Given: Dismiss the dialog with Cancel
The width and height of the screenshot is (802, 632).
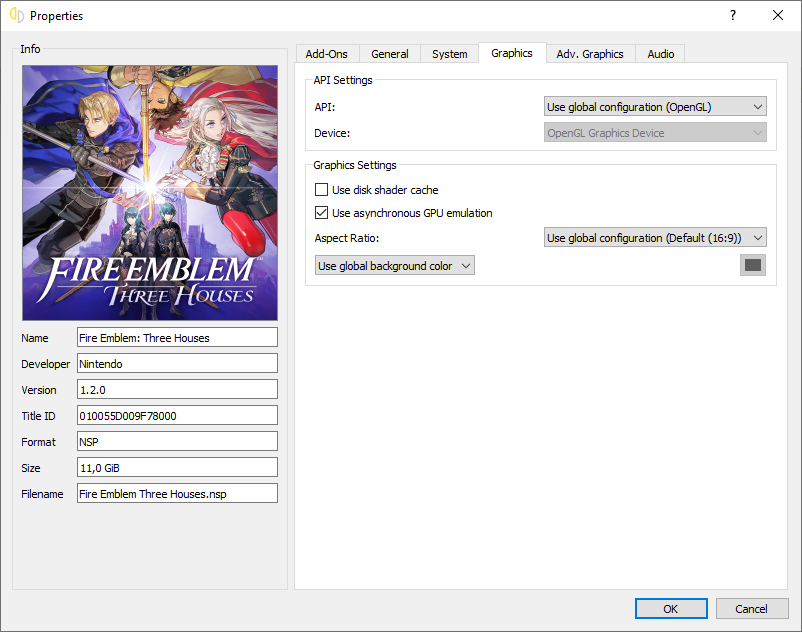Looking at the screenshot, I should point(752,608).
